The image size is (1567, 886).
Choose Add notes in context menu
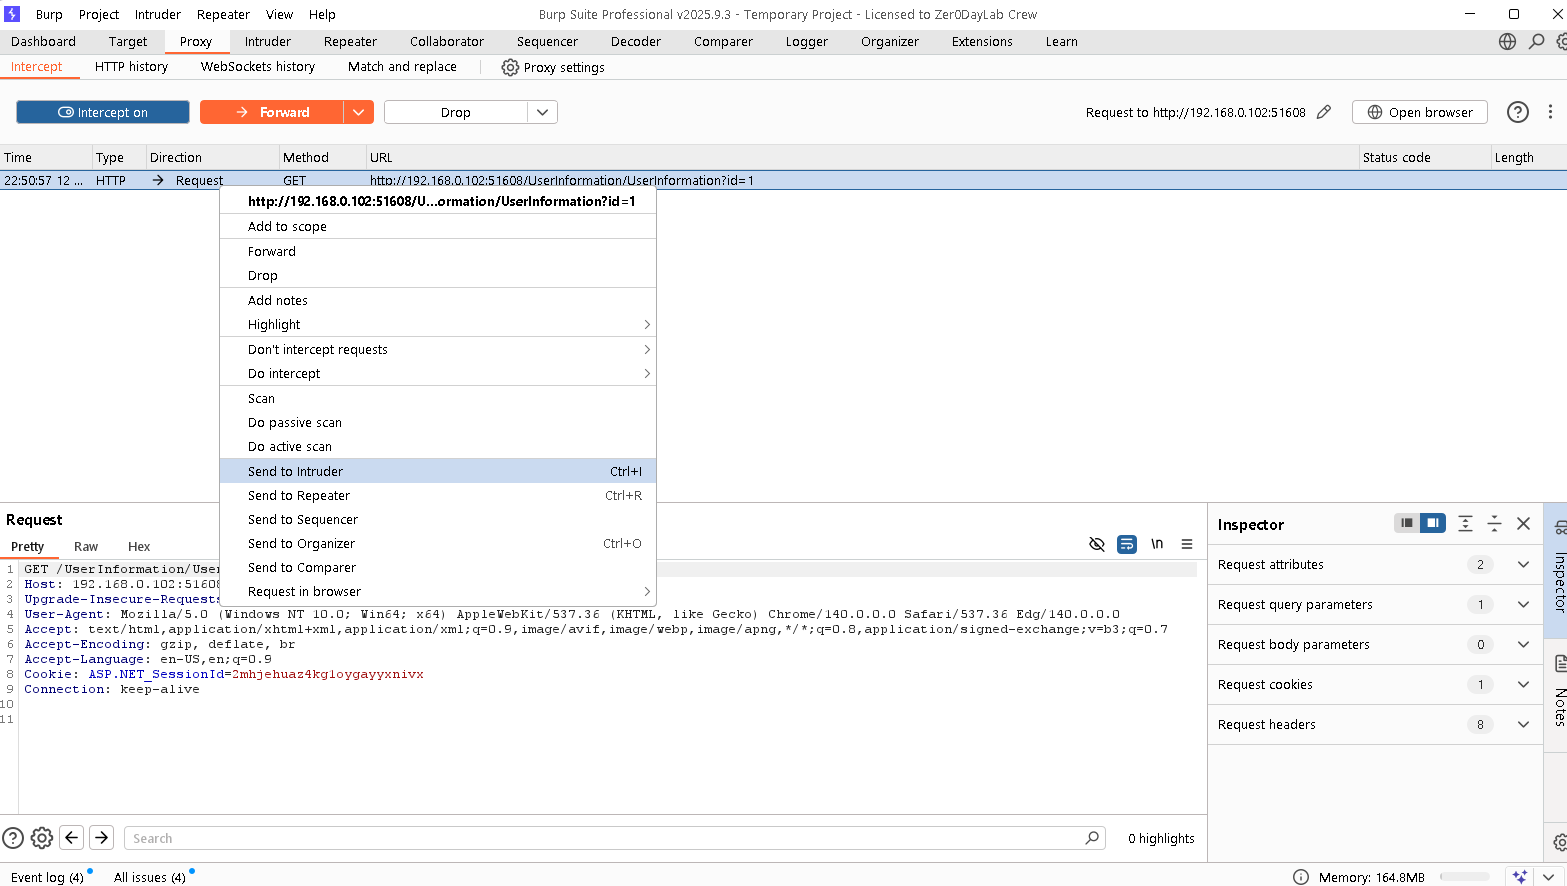(x=438, y=301)
